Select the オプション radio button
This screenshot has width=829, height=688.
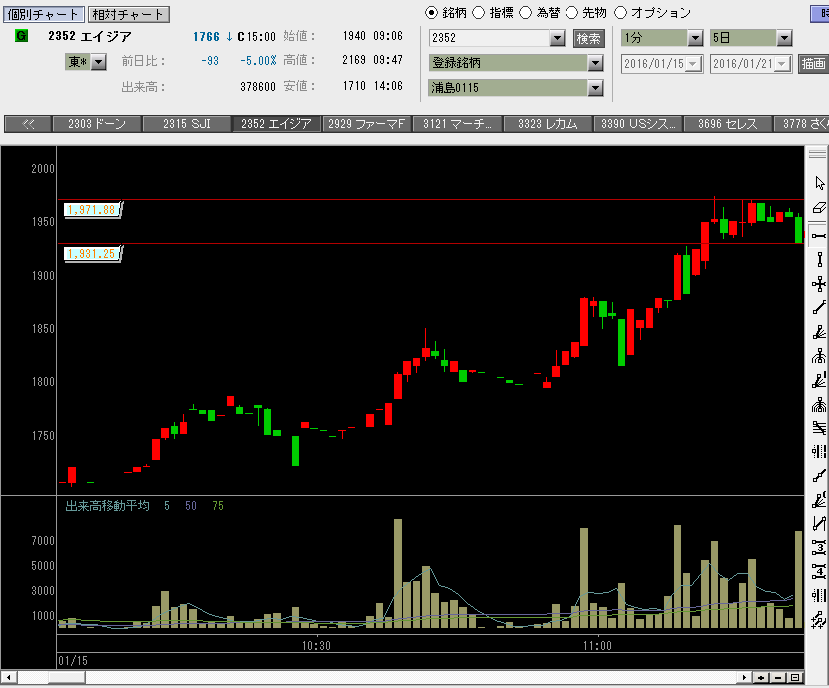(620, 13)
